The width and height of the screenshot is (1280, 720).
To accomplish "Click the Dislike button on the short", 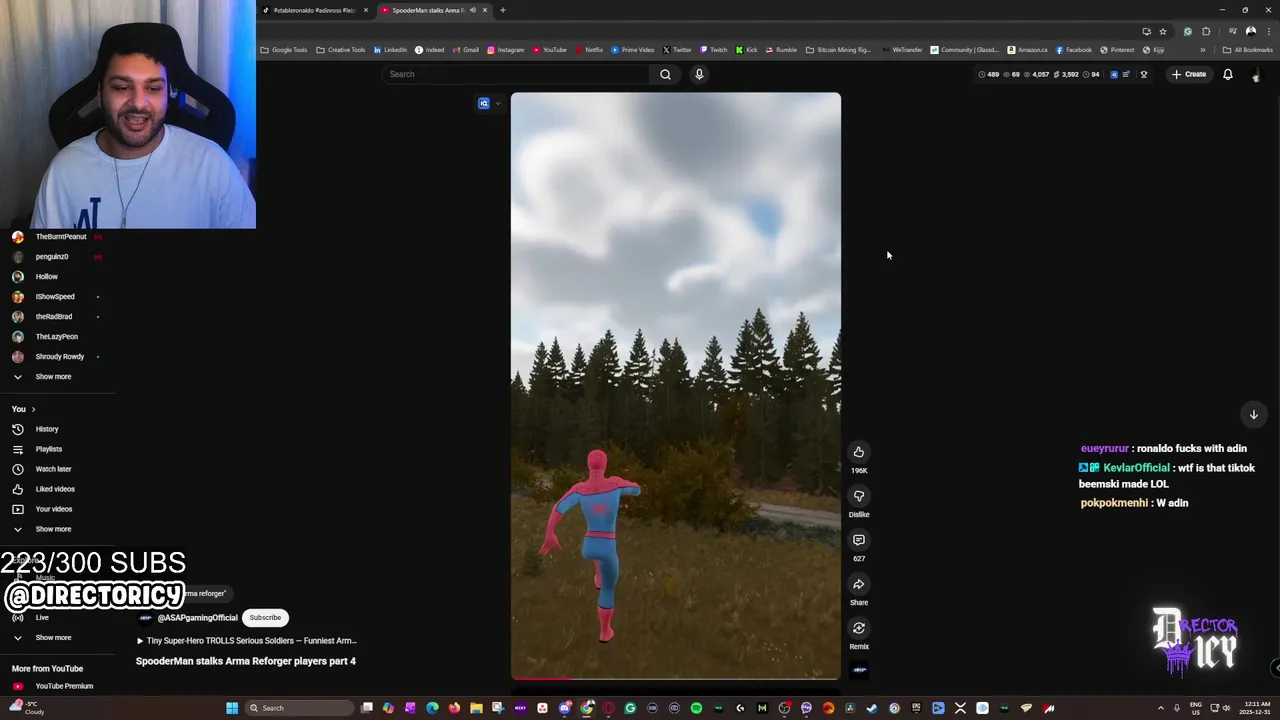I will click(x=858, y=496).
